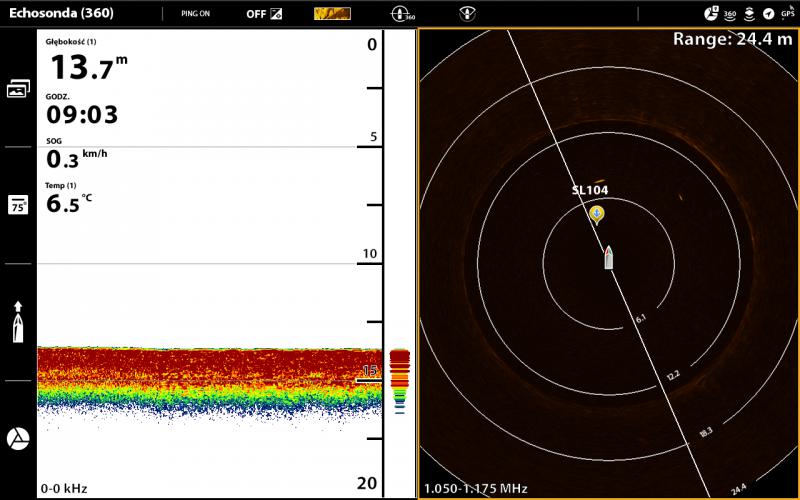Click the GPS status icon
Screen dimensions: 800x500
[787, 14]
